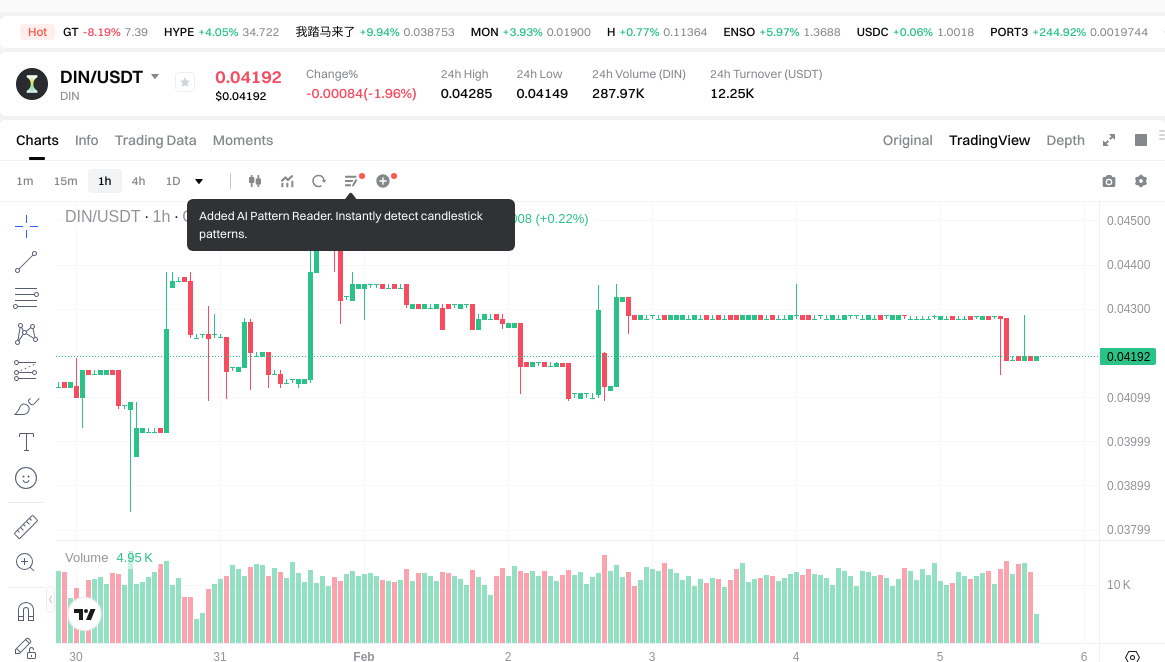This screenshot has width=1165, height=662.
Task: Open the indicators chart icon
Action: (287, 181)
